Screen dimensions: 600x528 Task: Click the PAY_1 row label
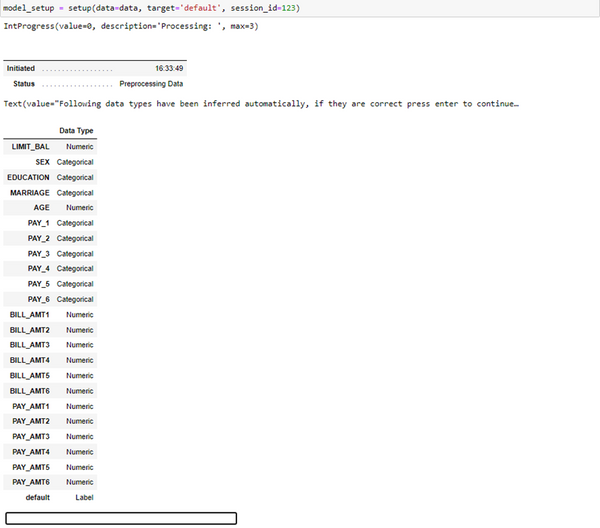[x=39, y=223]
